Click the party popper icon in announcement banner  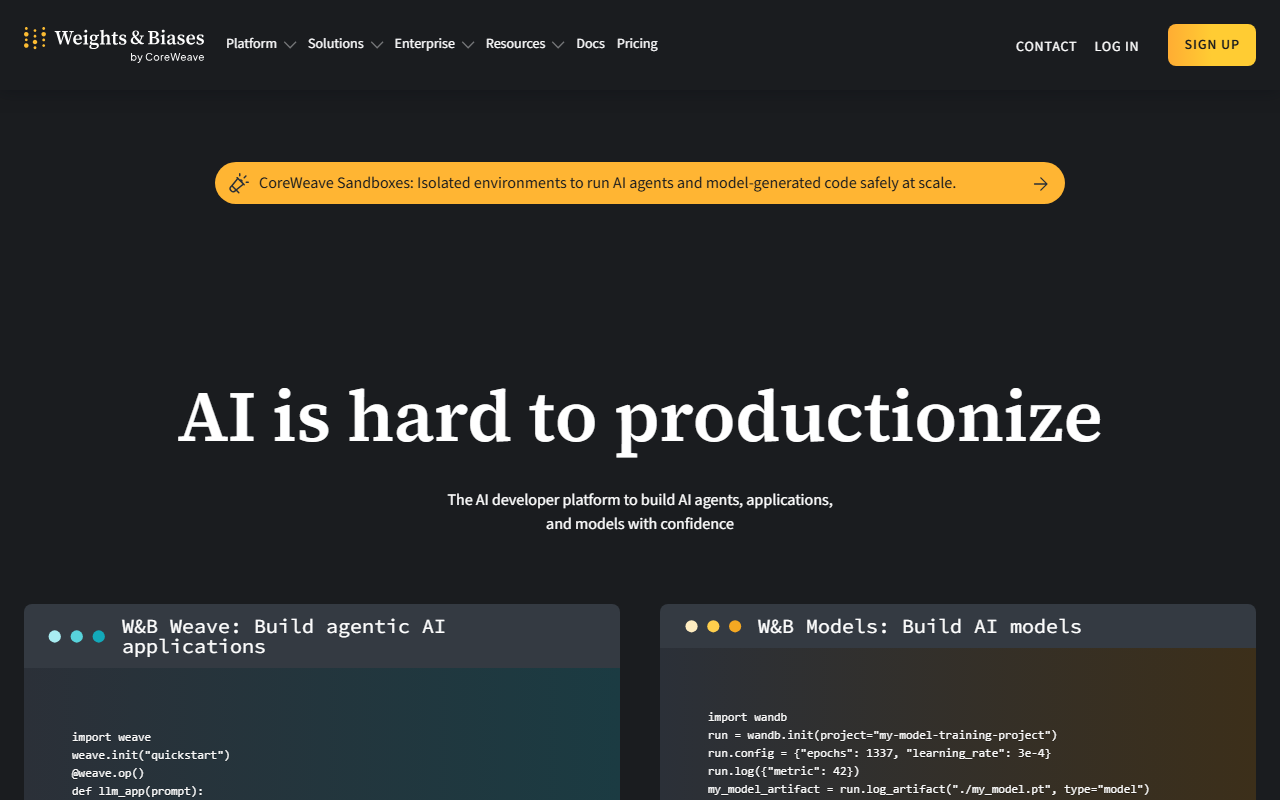(239, 183)
